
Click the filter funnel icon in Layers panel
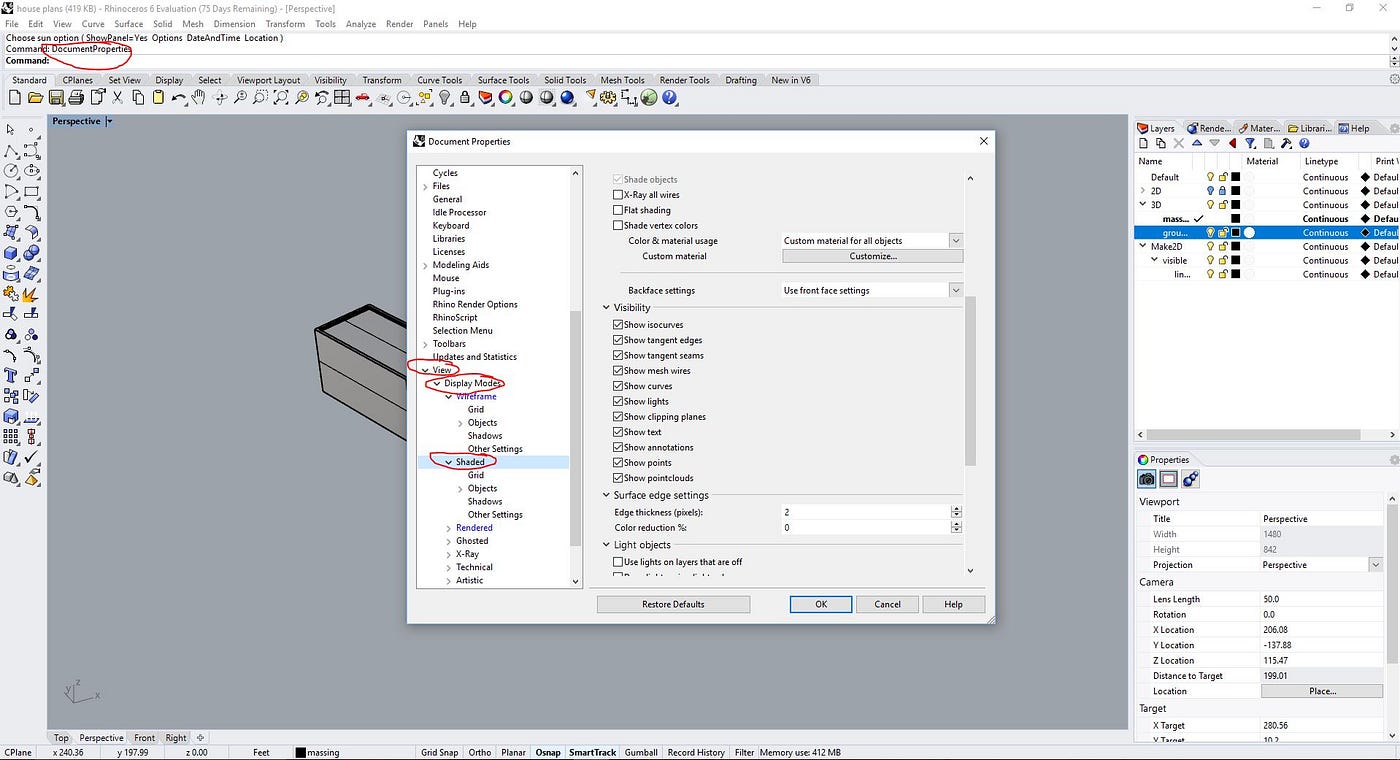pos(1251,144)
